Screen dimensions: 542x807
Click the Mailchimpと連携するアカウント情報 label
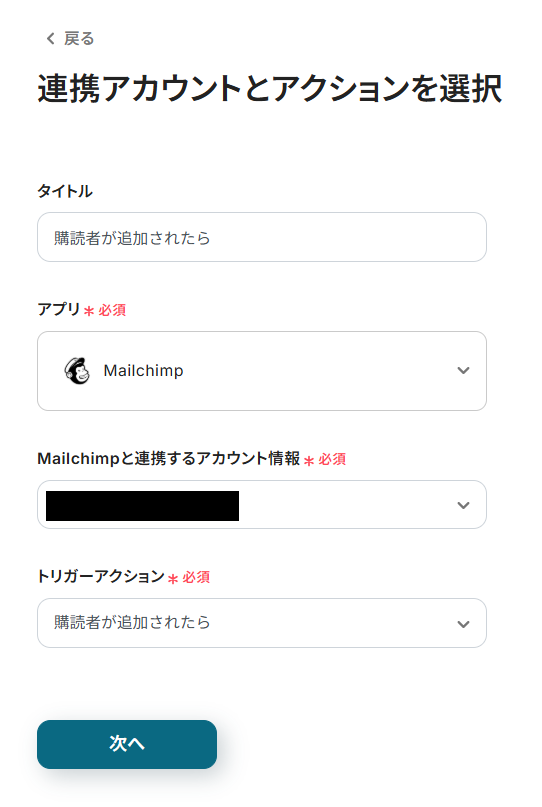point(169,458)
